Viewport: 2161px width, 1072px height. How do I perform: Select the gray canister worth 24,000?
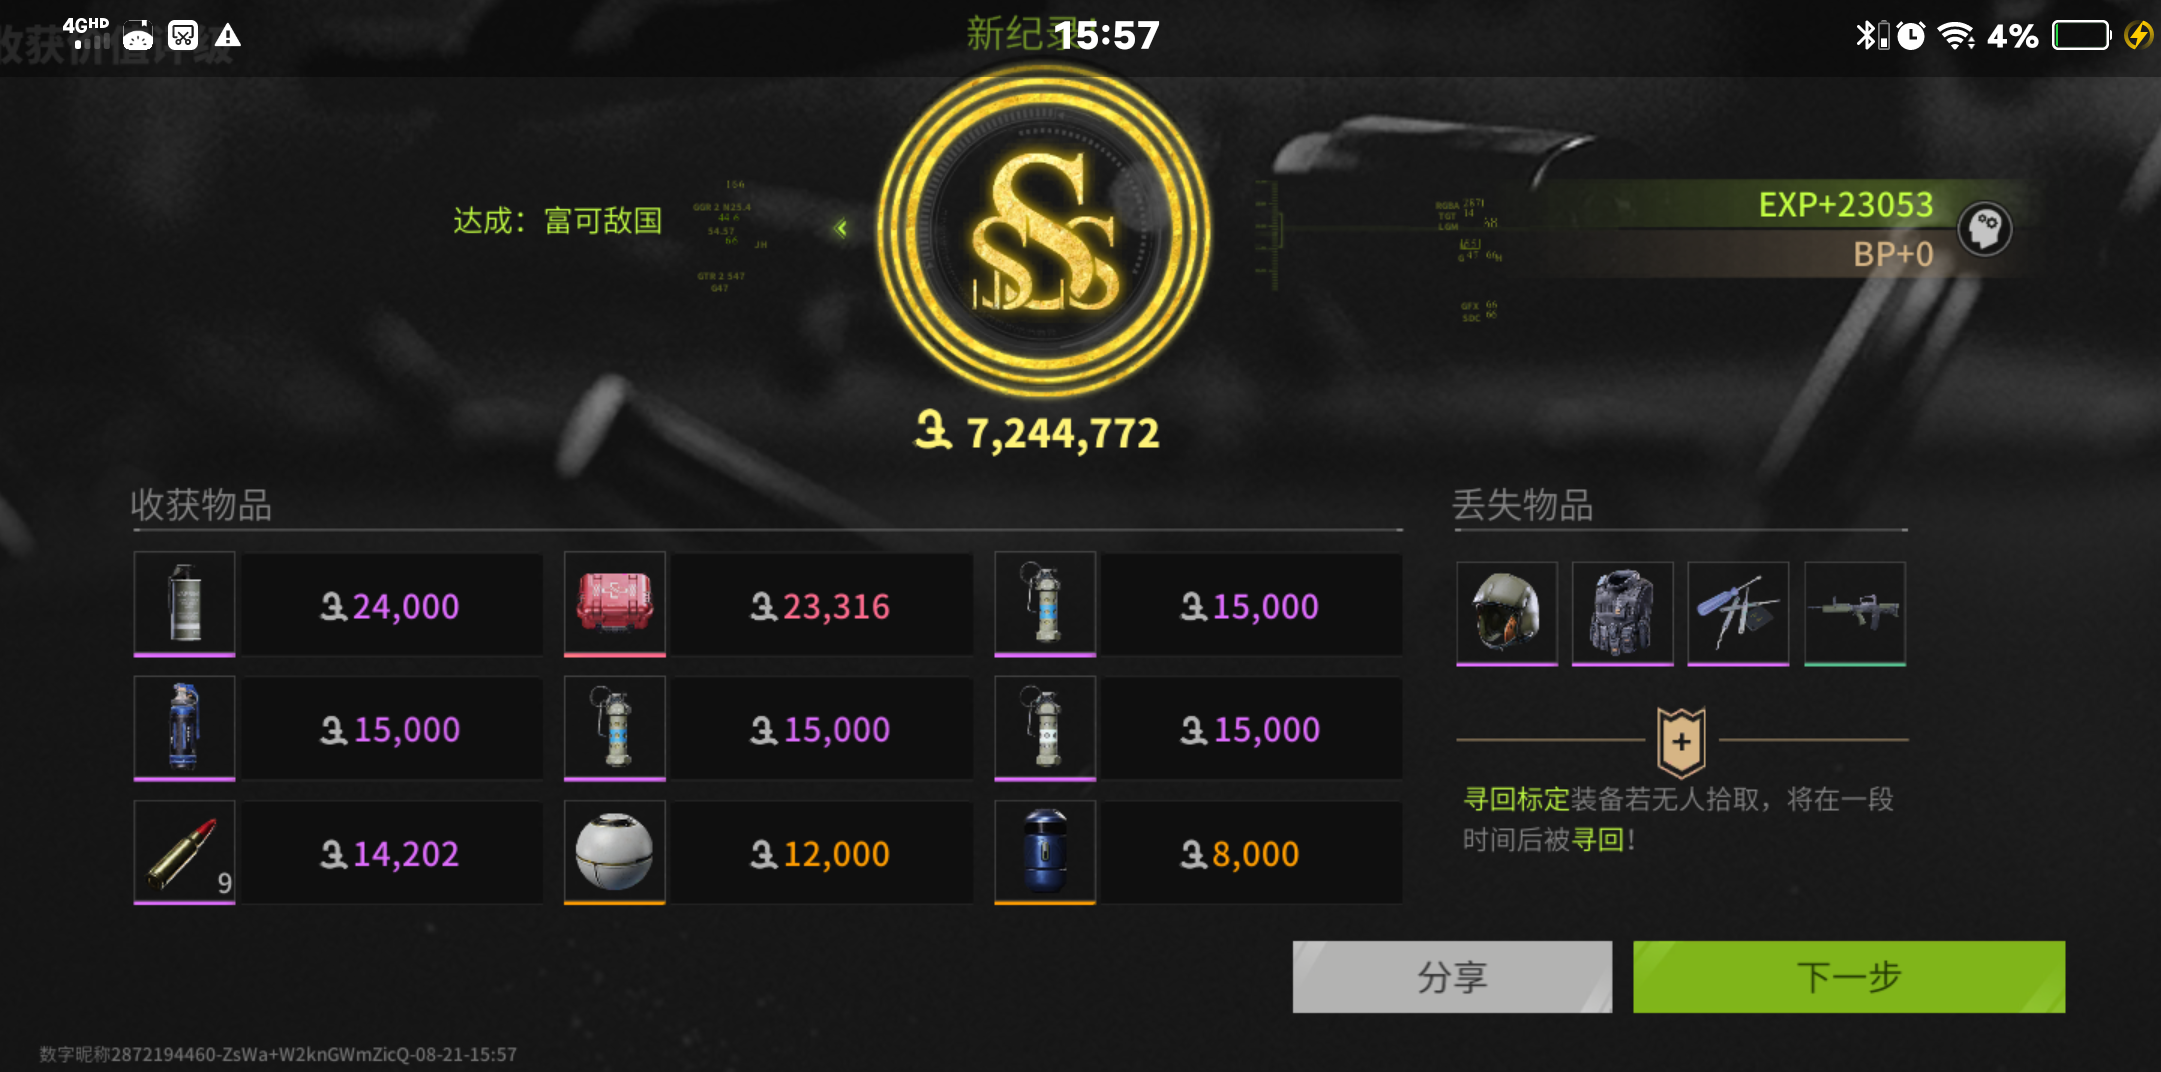coord(185,604)
